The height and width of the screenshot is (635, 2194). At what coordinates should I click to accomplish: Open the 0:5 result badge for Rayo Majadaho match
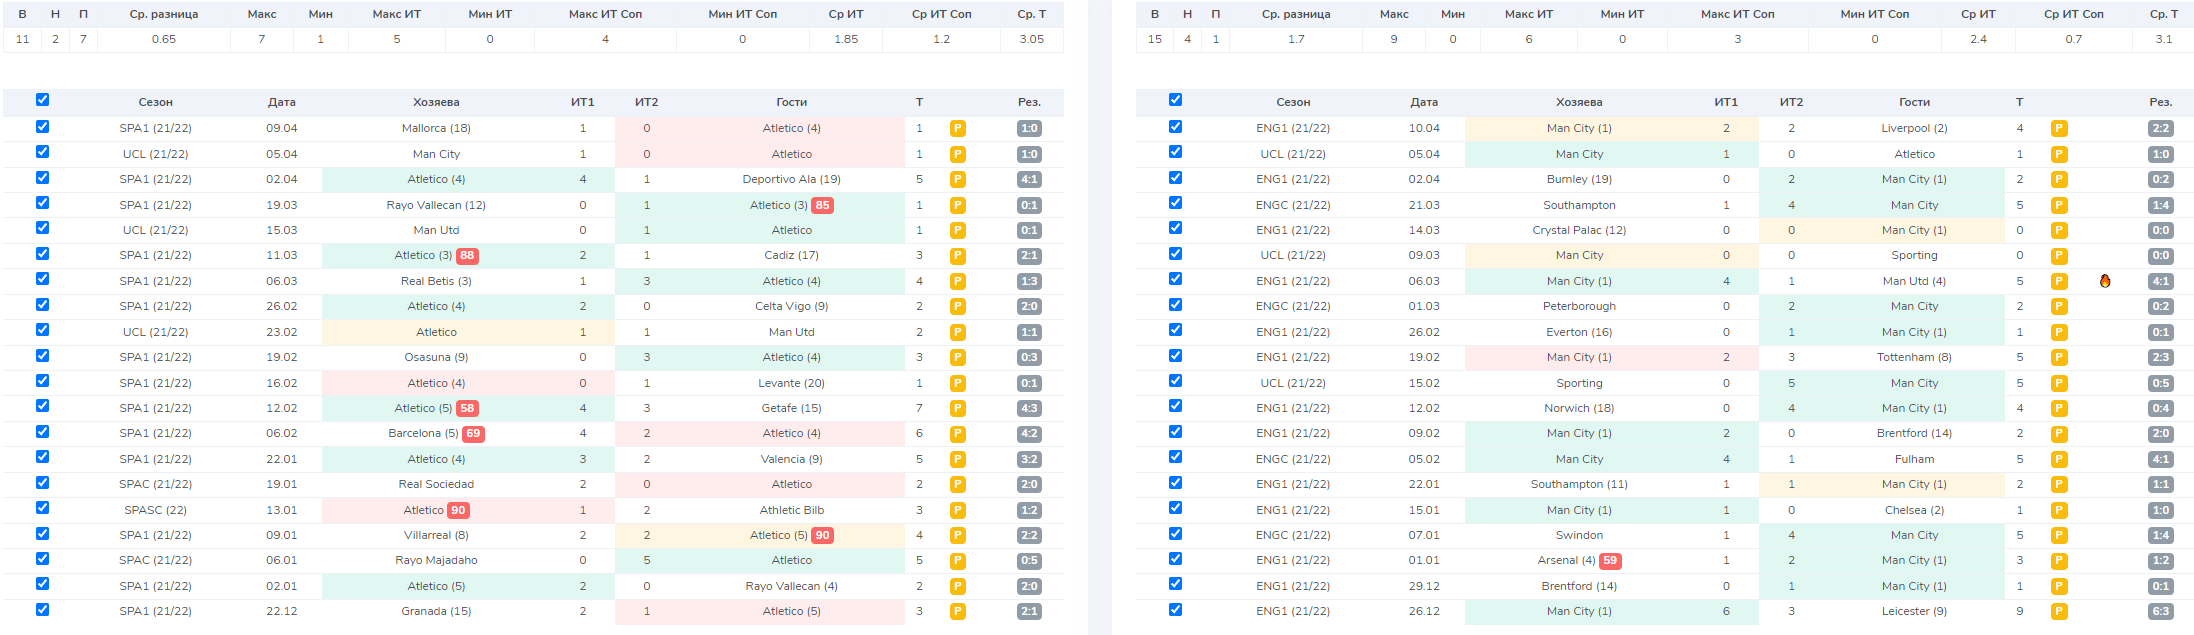pos(1029,560)
